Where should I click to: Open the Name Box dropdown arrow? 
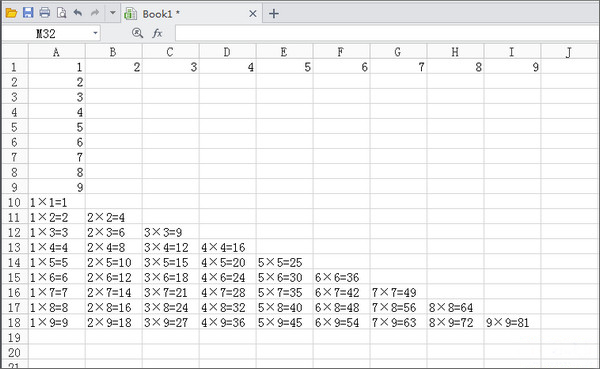point(95,33)
